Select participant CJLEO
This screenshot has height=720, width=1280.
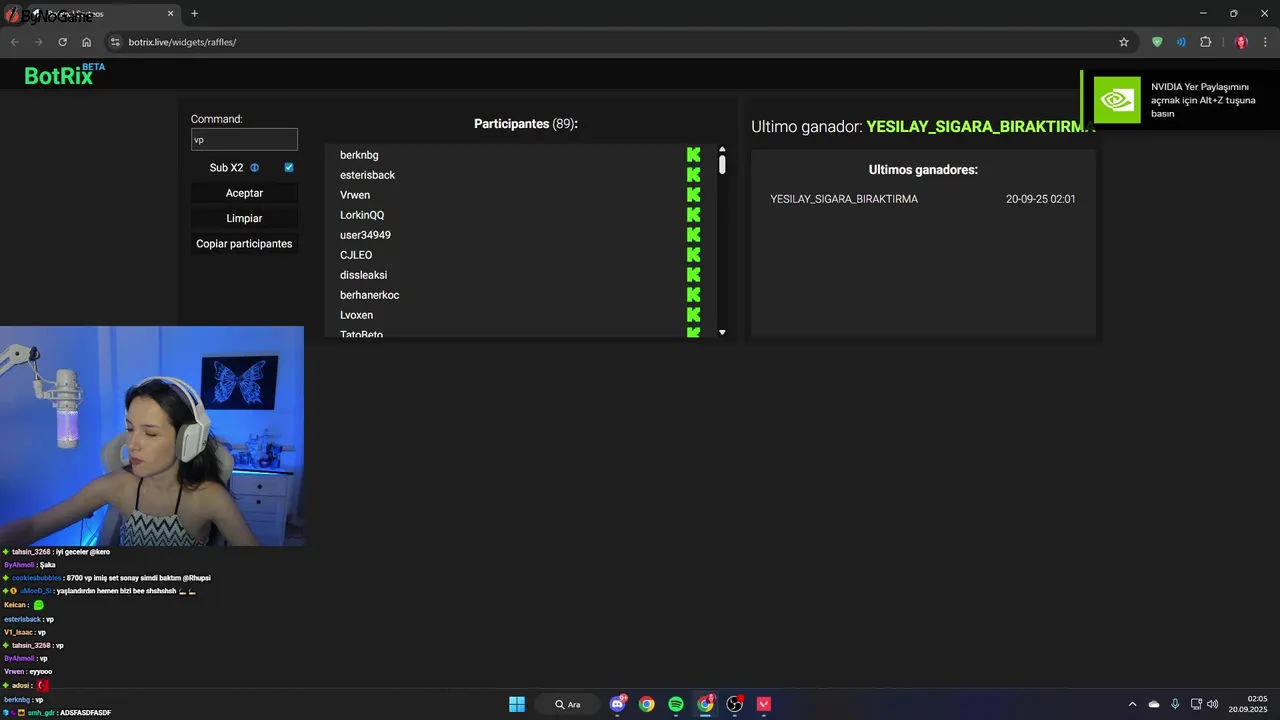pos(356,255)
